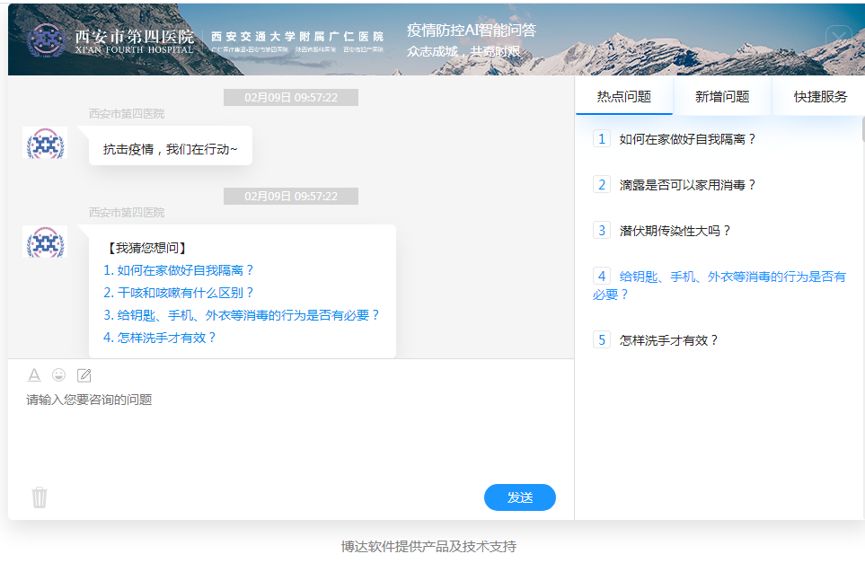Open the font formatting A icon
Image resolution: width=865 pixels, height=563 pixels.
pos(34,376)
